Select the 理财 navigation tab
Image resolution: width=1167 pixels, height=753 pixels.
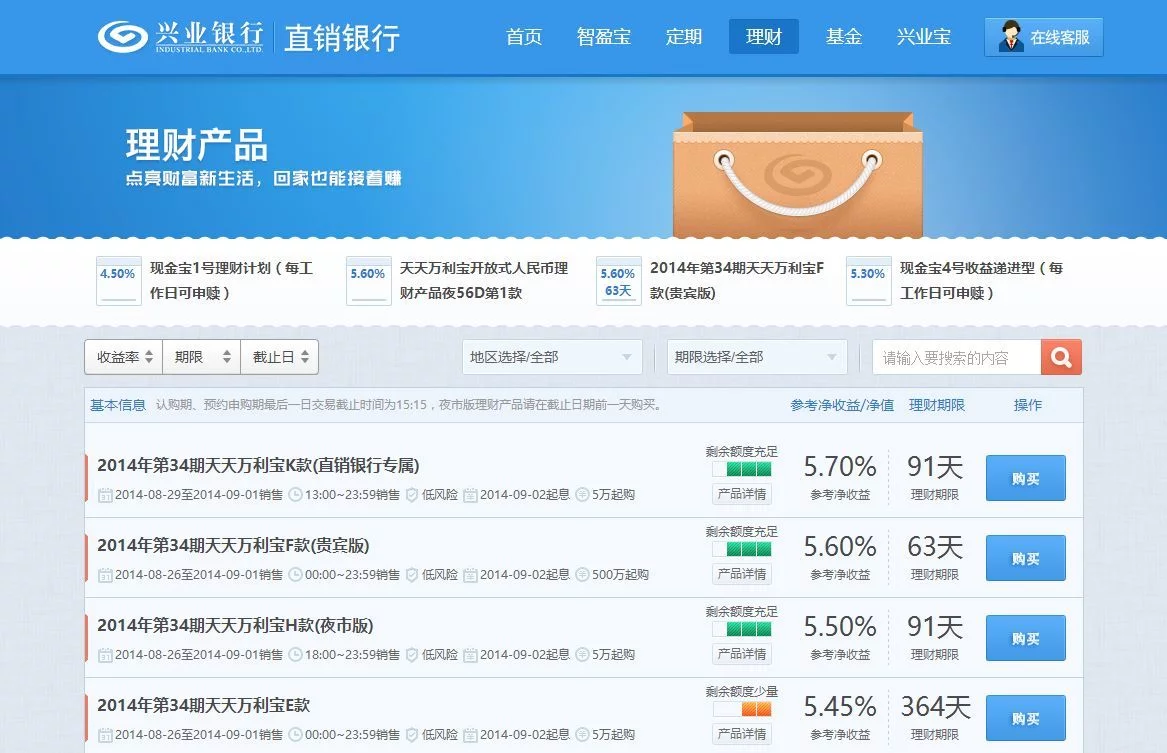[764, 36]
